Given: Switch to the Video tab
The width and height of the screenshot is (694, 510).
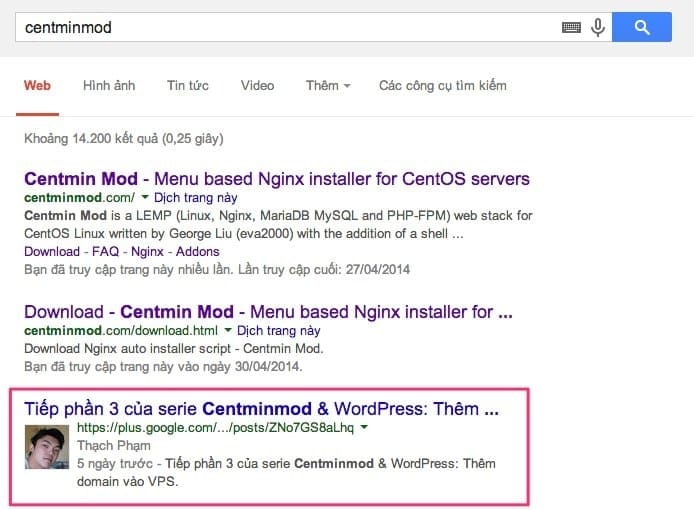Looking at the screenshot, I should pyautogui.click(x=257, y=85).
